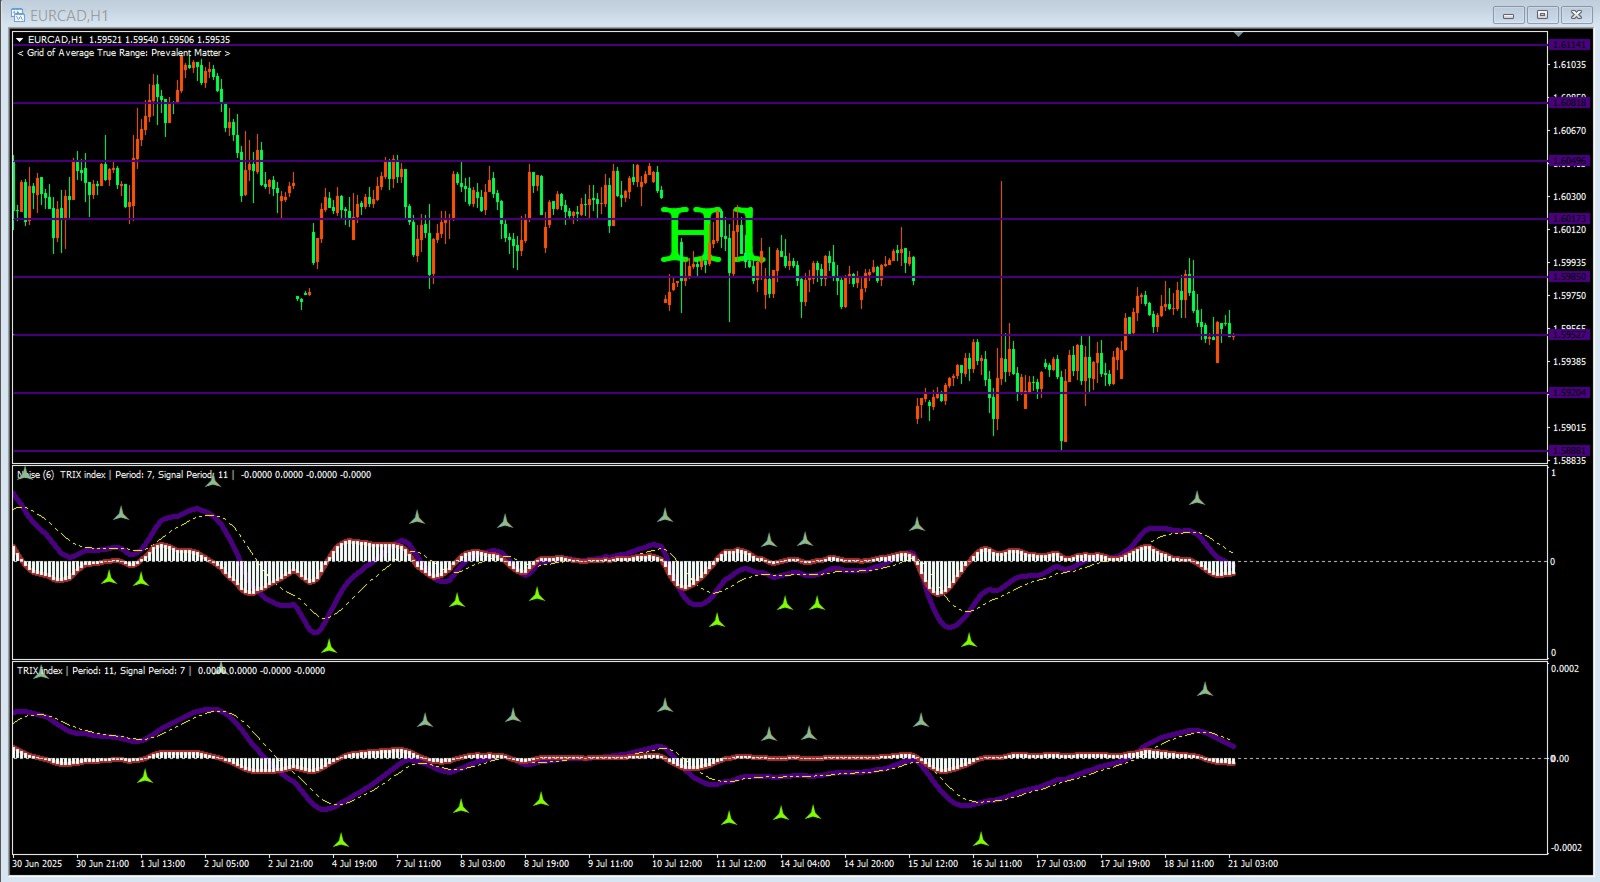Viewport: 1600px width, 882px height.
Task: Click the 14 Jul 20:00 time axis label
Action: coord(869,864)
